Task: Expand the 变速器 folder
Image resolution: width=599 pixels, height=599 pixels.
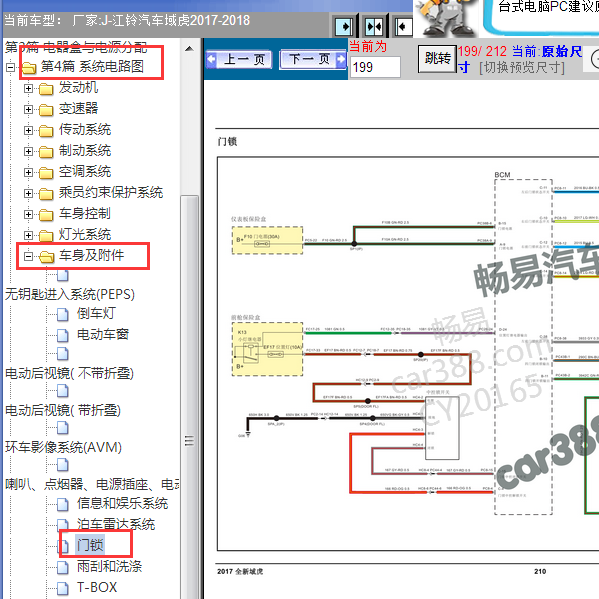Action: [28, 109]
